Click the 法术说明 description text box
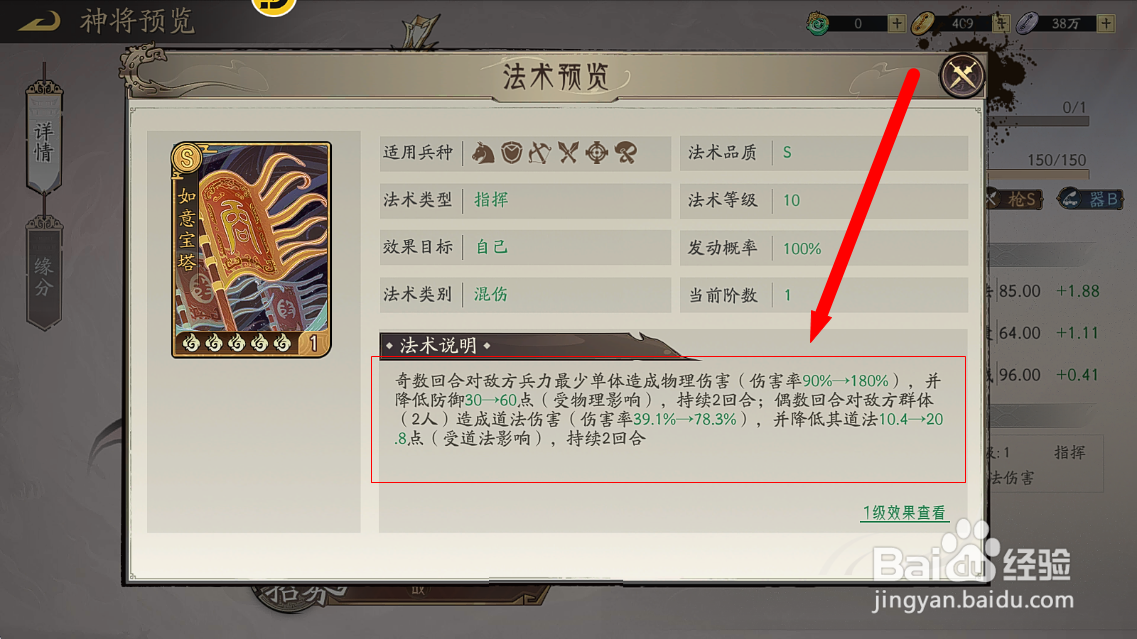Screen dimensions: 1137x639 point(668,419)
